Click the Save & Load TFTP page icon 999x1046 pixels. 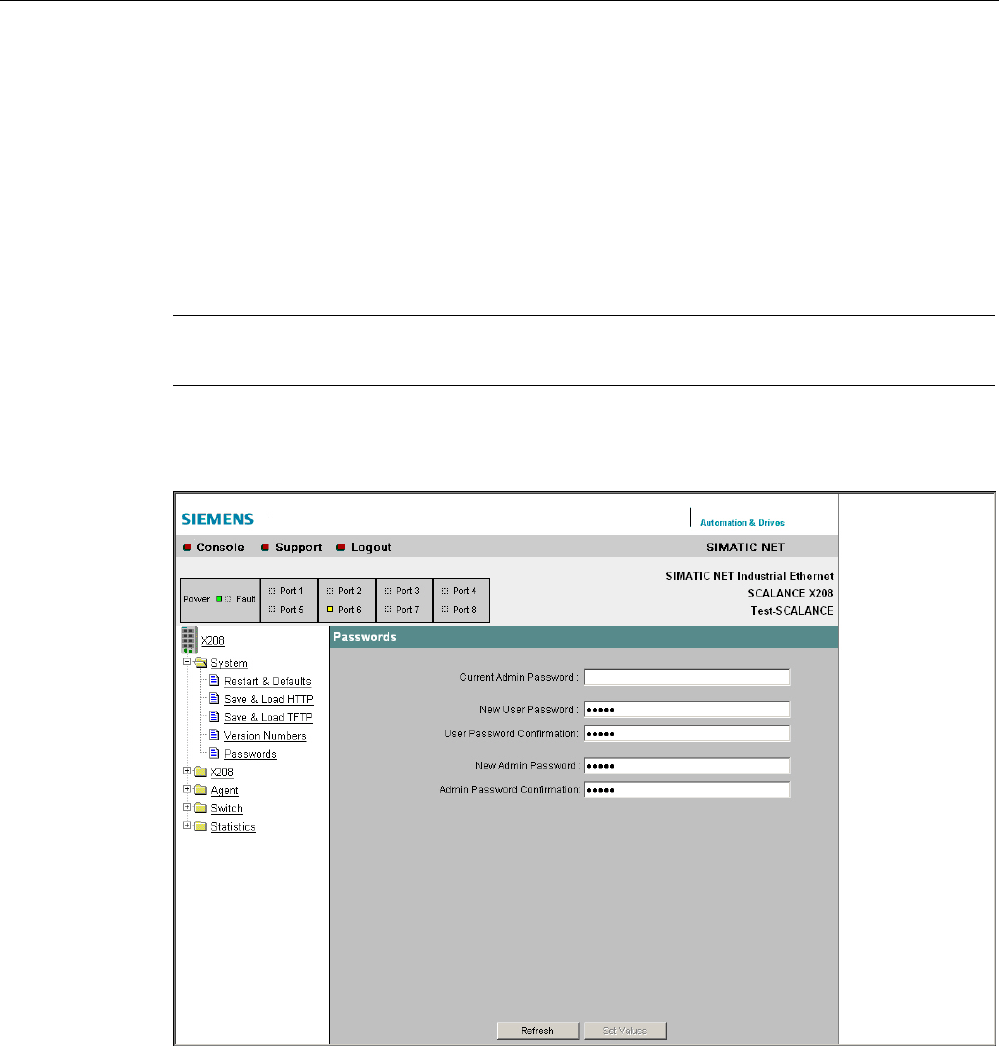pyautogui.click(x=214, y=716)
